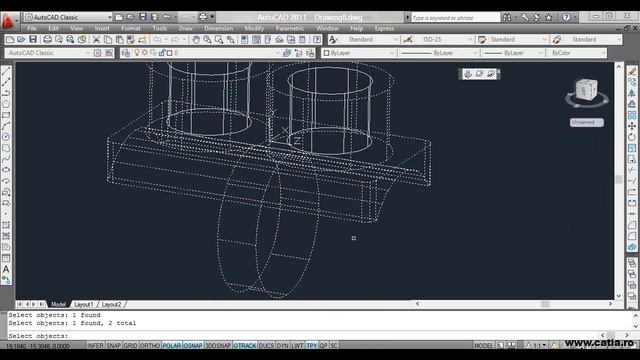Toggle SNAP mode in status bar
Screen dimensions: 640x360
point(113,346)
